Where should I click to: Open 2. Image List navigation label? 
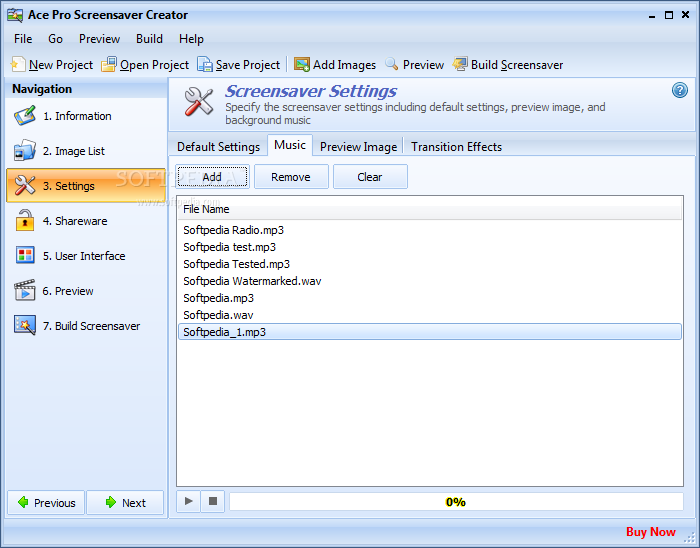(74, 151)
